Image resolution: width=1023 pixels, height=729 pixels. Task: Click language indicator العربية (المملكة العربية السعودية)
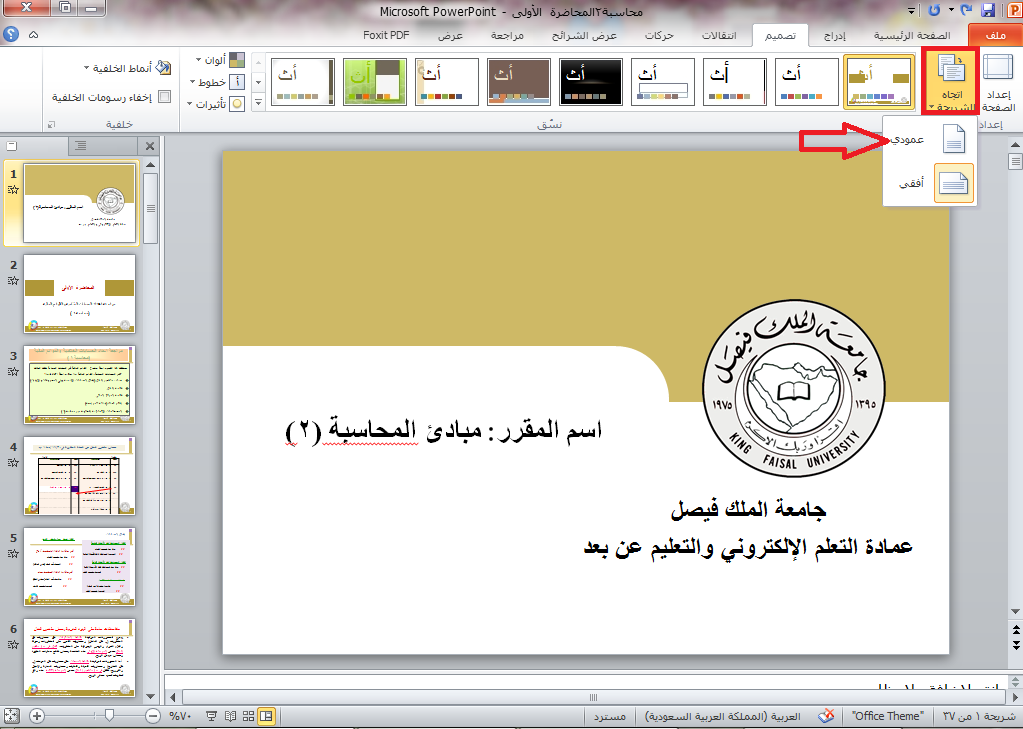(x=722, y=716)
